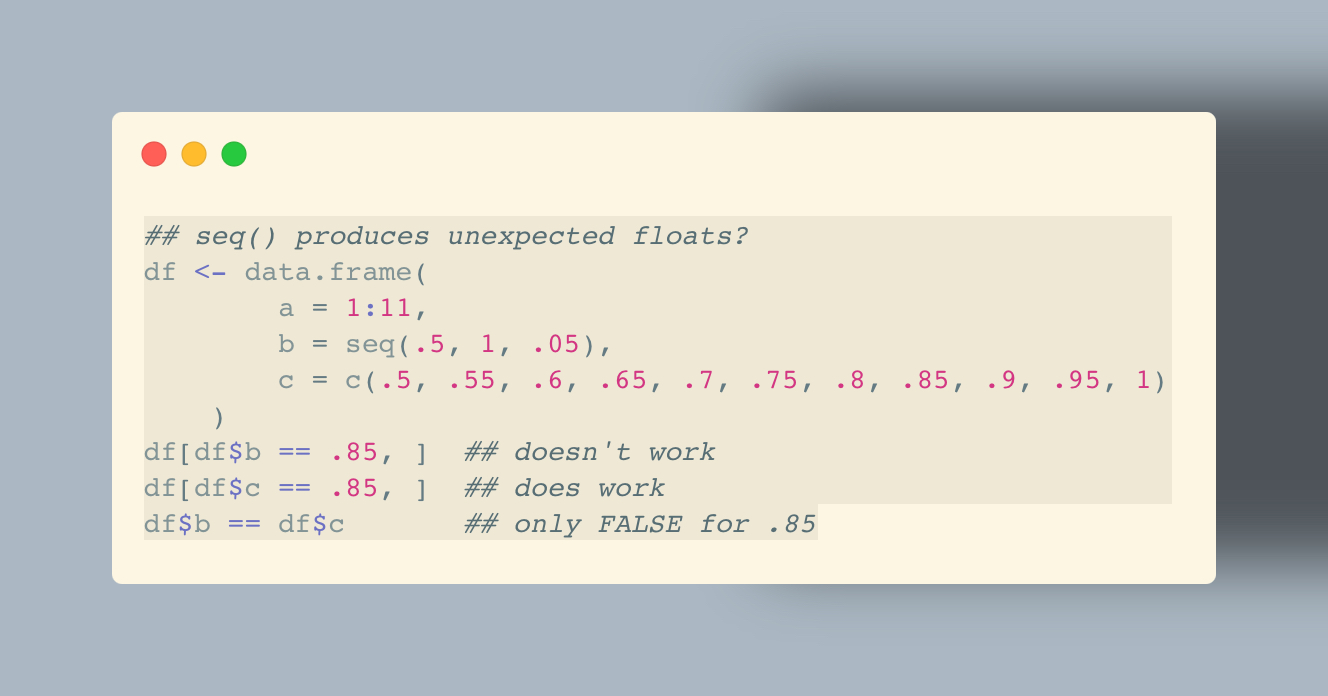Click the variable name 'a' in data.frame
This screenshot has width=1328, height=696.
(286, 309)
